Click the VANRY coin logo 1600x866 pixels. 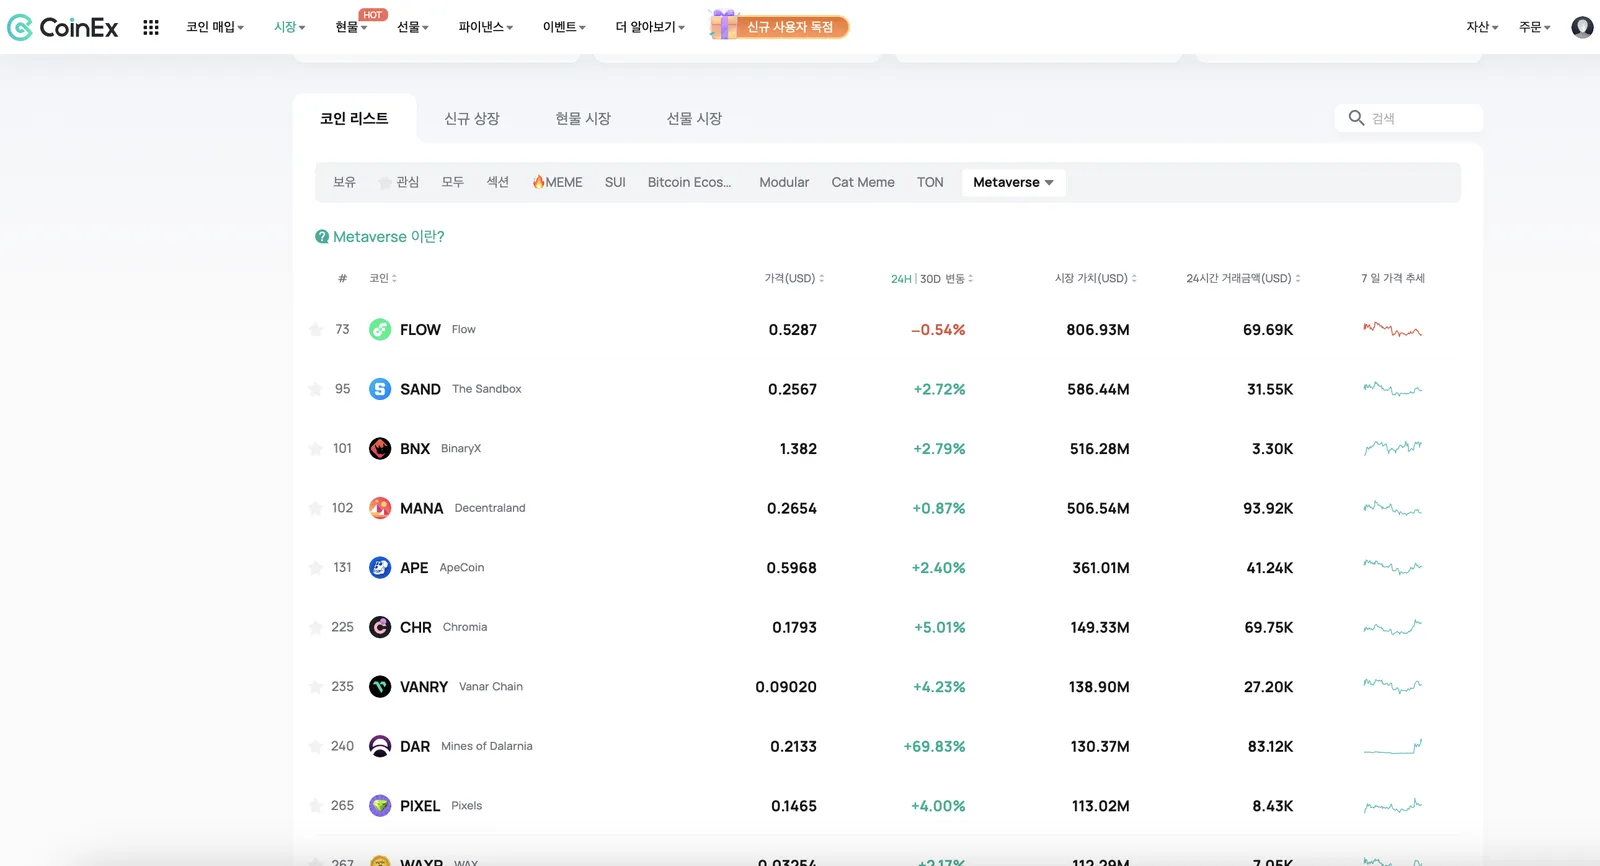[x=380, y=687]
